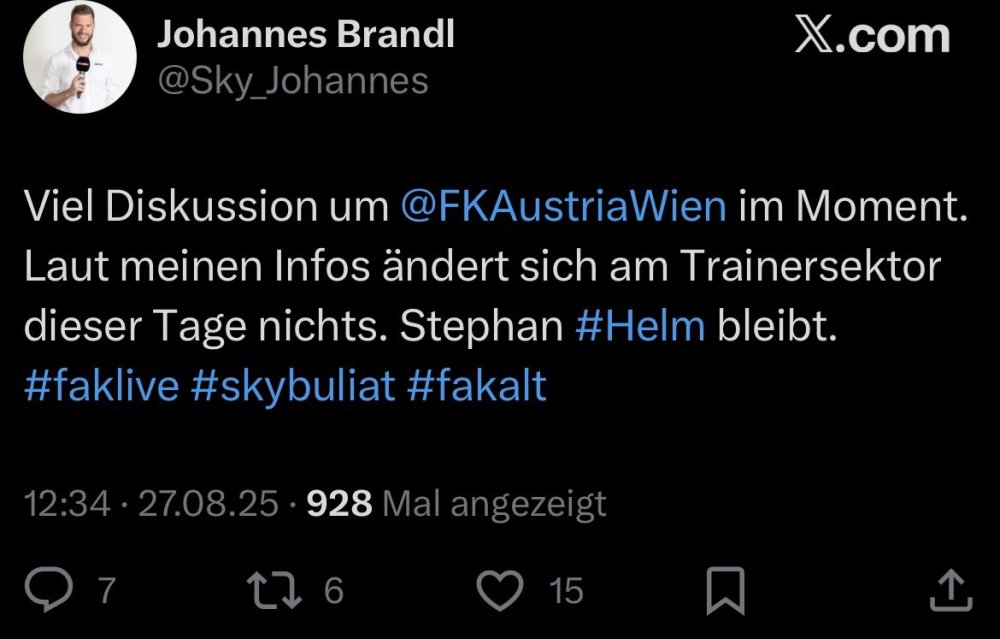Click the repost count 6
Viewport: 1000px width, 639px height.
(333, 591)
